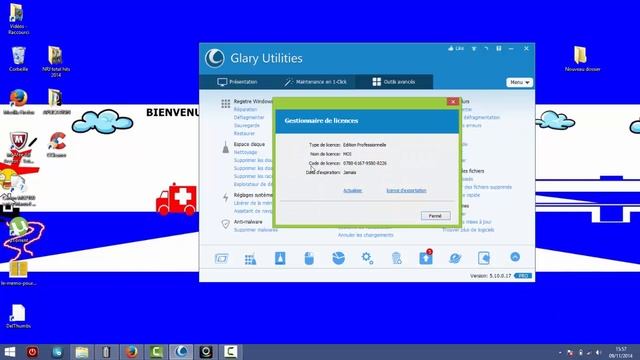Open the update arrow icon with red badge
This screenshot has width=640, height=360.
pyautogui.click(x=426, y=257)
